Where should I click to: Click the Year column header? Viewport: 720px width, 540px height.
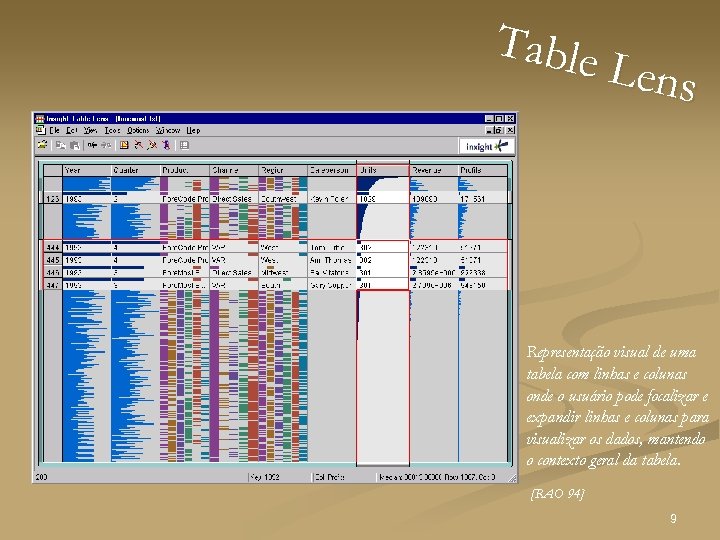click(x=87, y=170)
